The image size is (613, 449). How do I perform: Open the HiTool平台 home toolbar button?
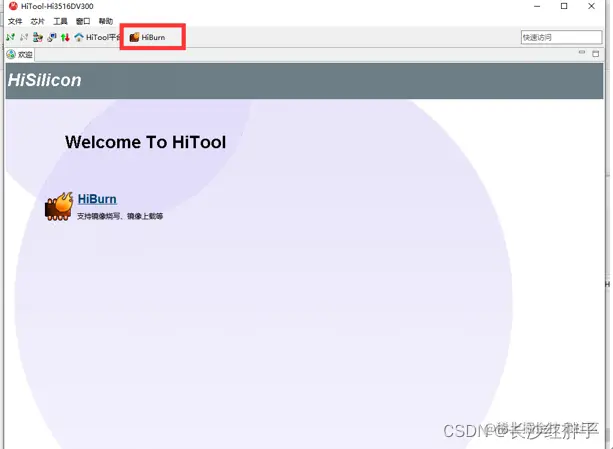(x=97, y=37)
